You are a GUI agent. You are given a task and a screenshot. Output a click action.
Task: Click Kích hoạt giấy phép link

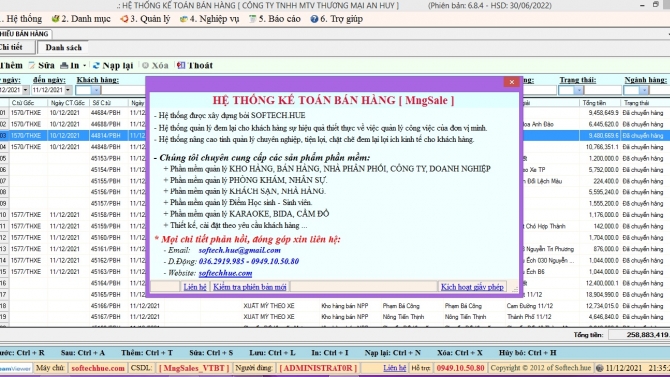pyautogui.click(x=472, y=287)
